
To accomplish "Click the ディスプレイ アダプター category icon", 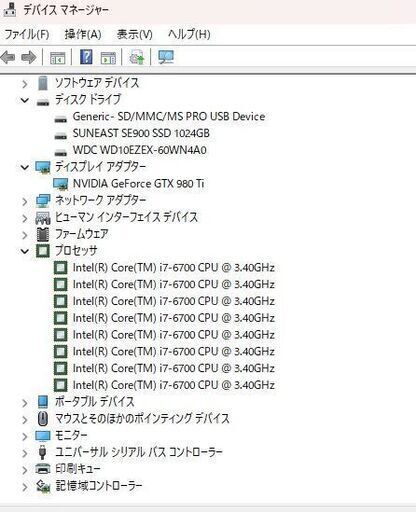I will pyautogui.click(x=43, y=167).
